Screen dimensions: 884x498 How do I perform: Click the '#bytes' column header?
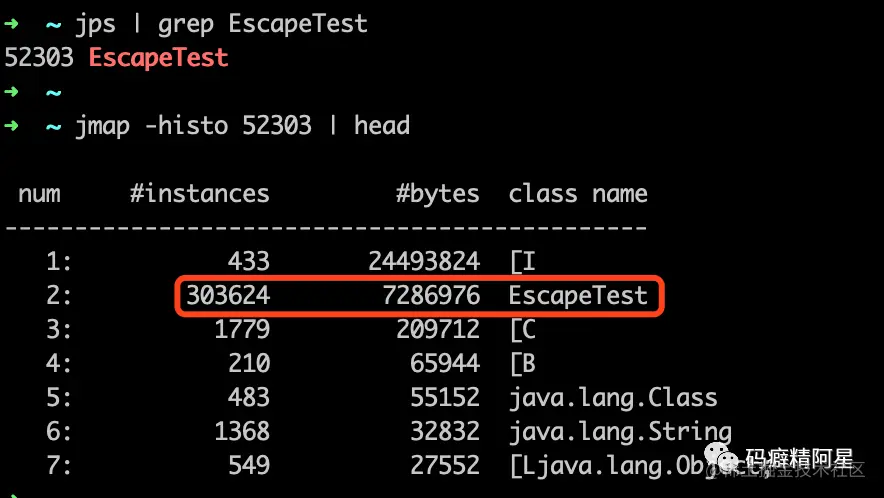(x=437, y=195)
